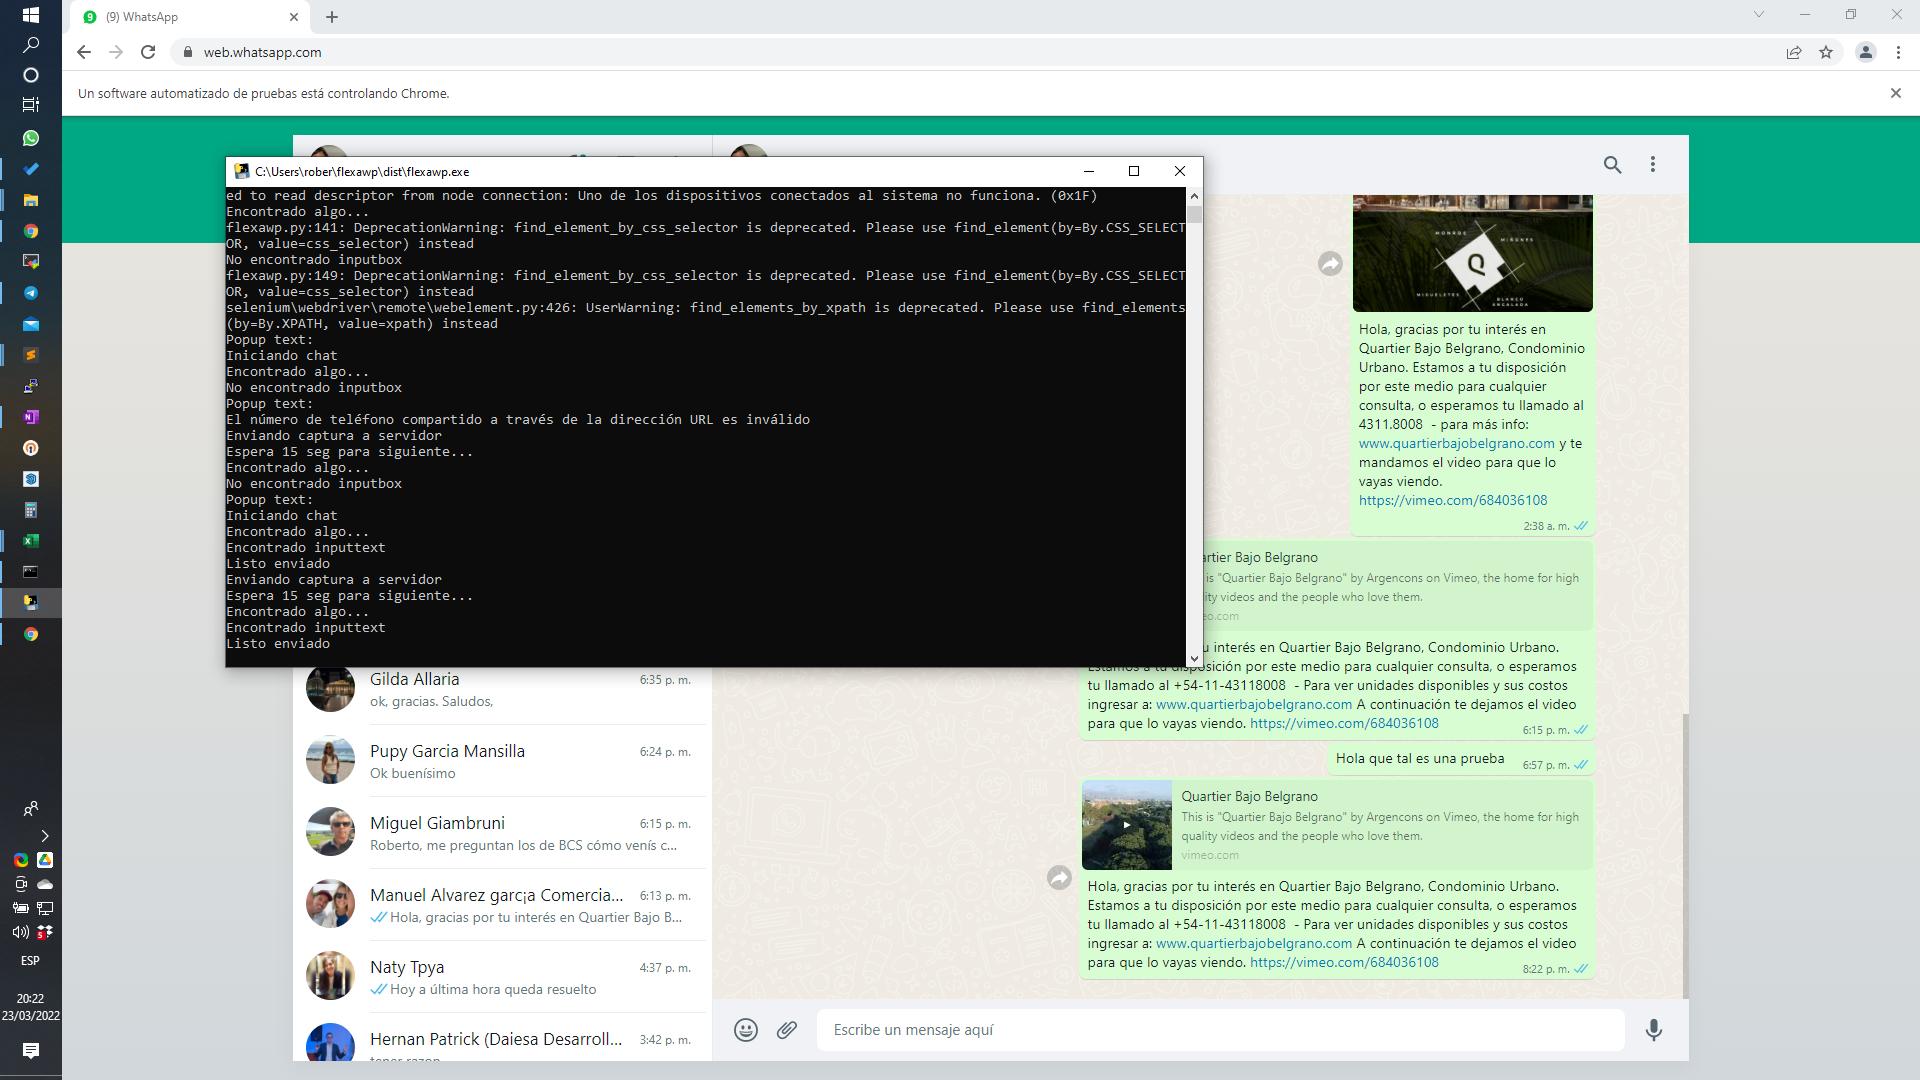The image size is (1920, 1080).
Task: Click the microphone voice message icon
Action: [1654, 1030]
